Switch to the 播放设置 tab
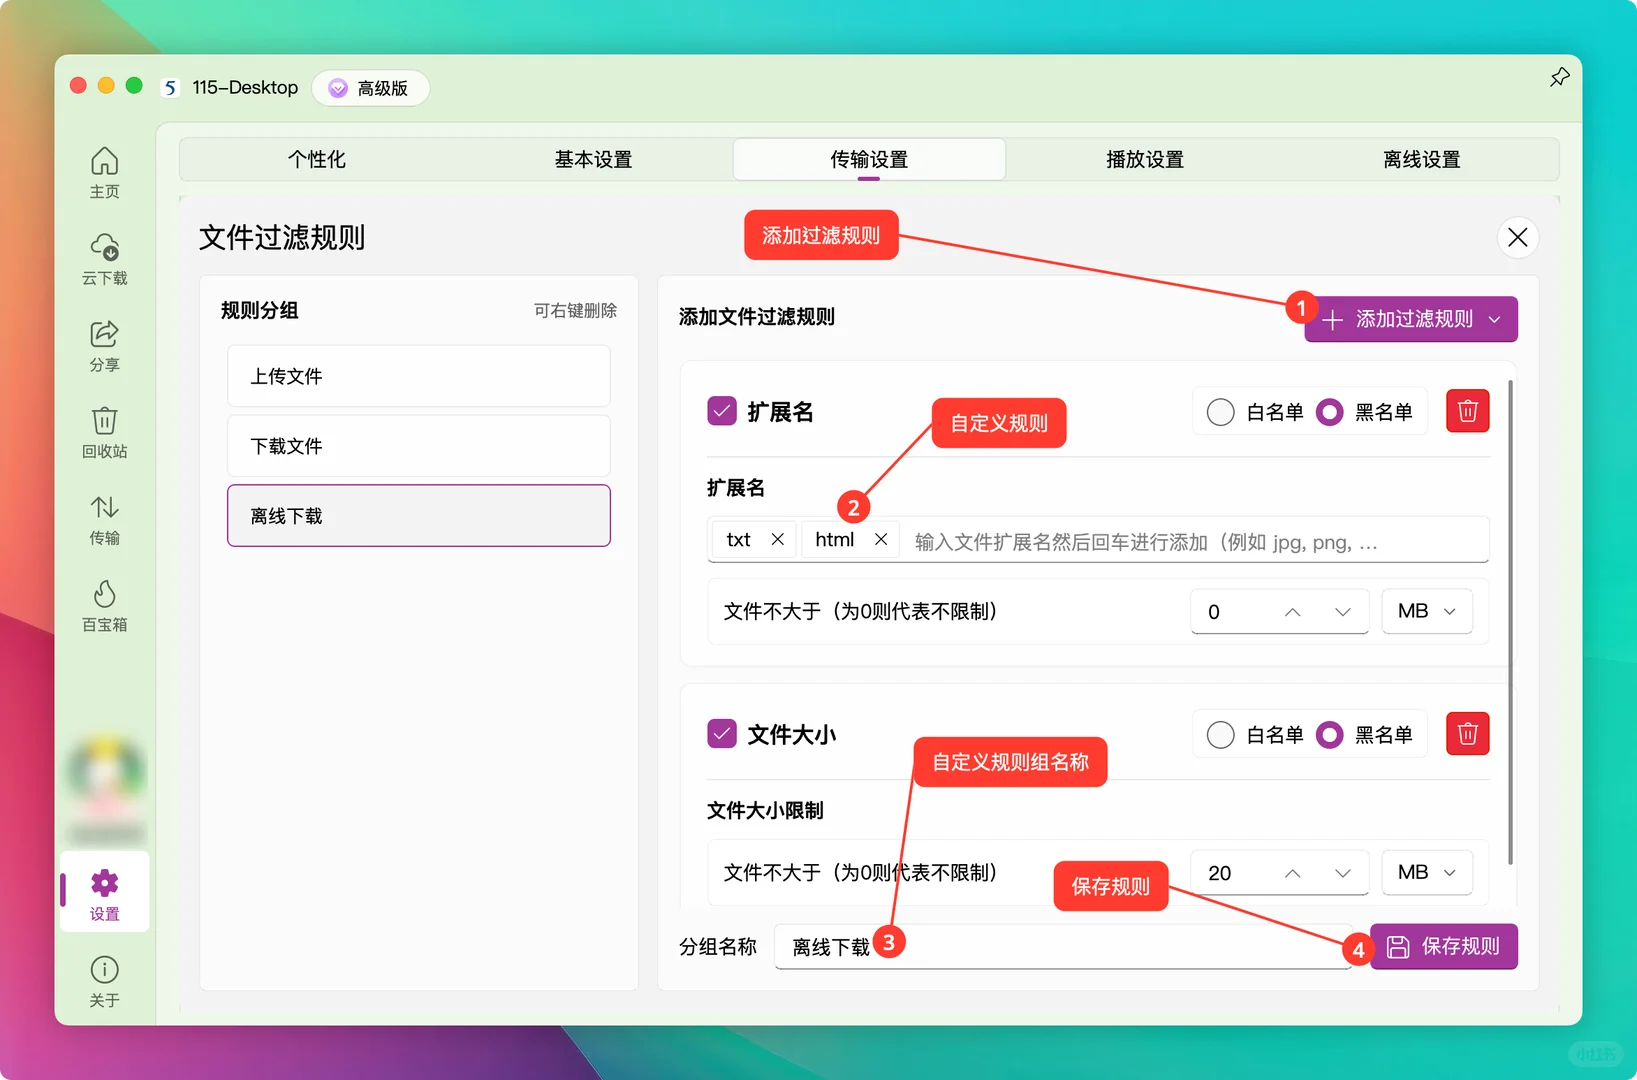 tap(1143, 159)
